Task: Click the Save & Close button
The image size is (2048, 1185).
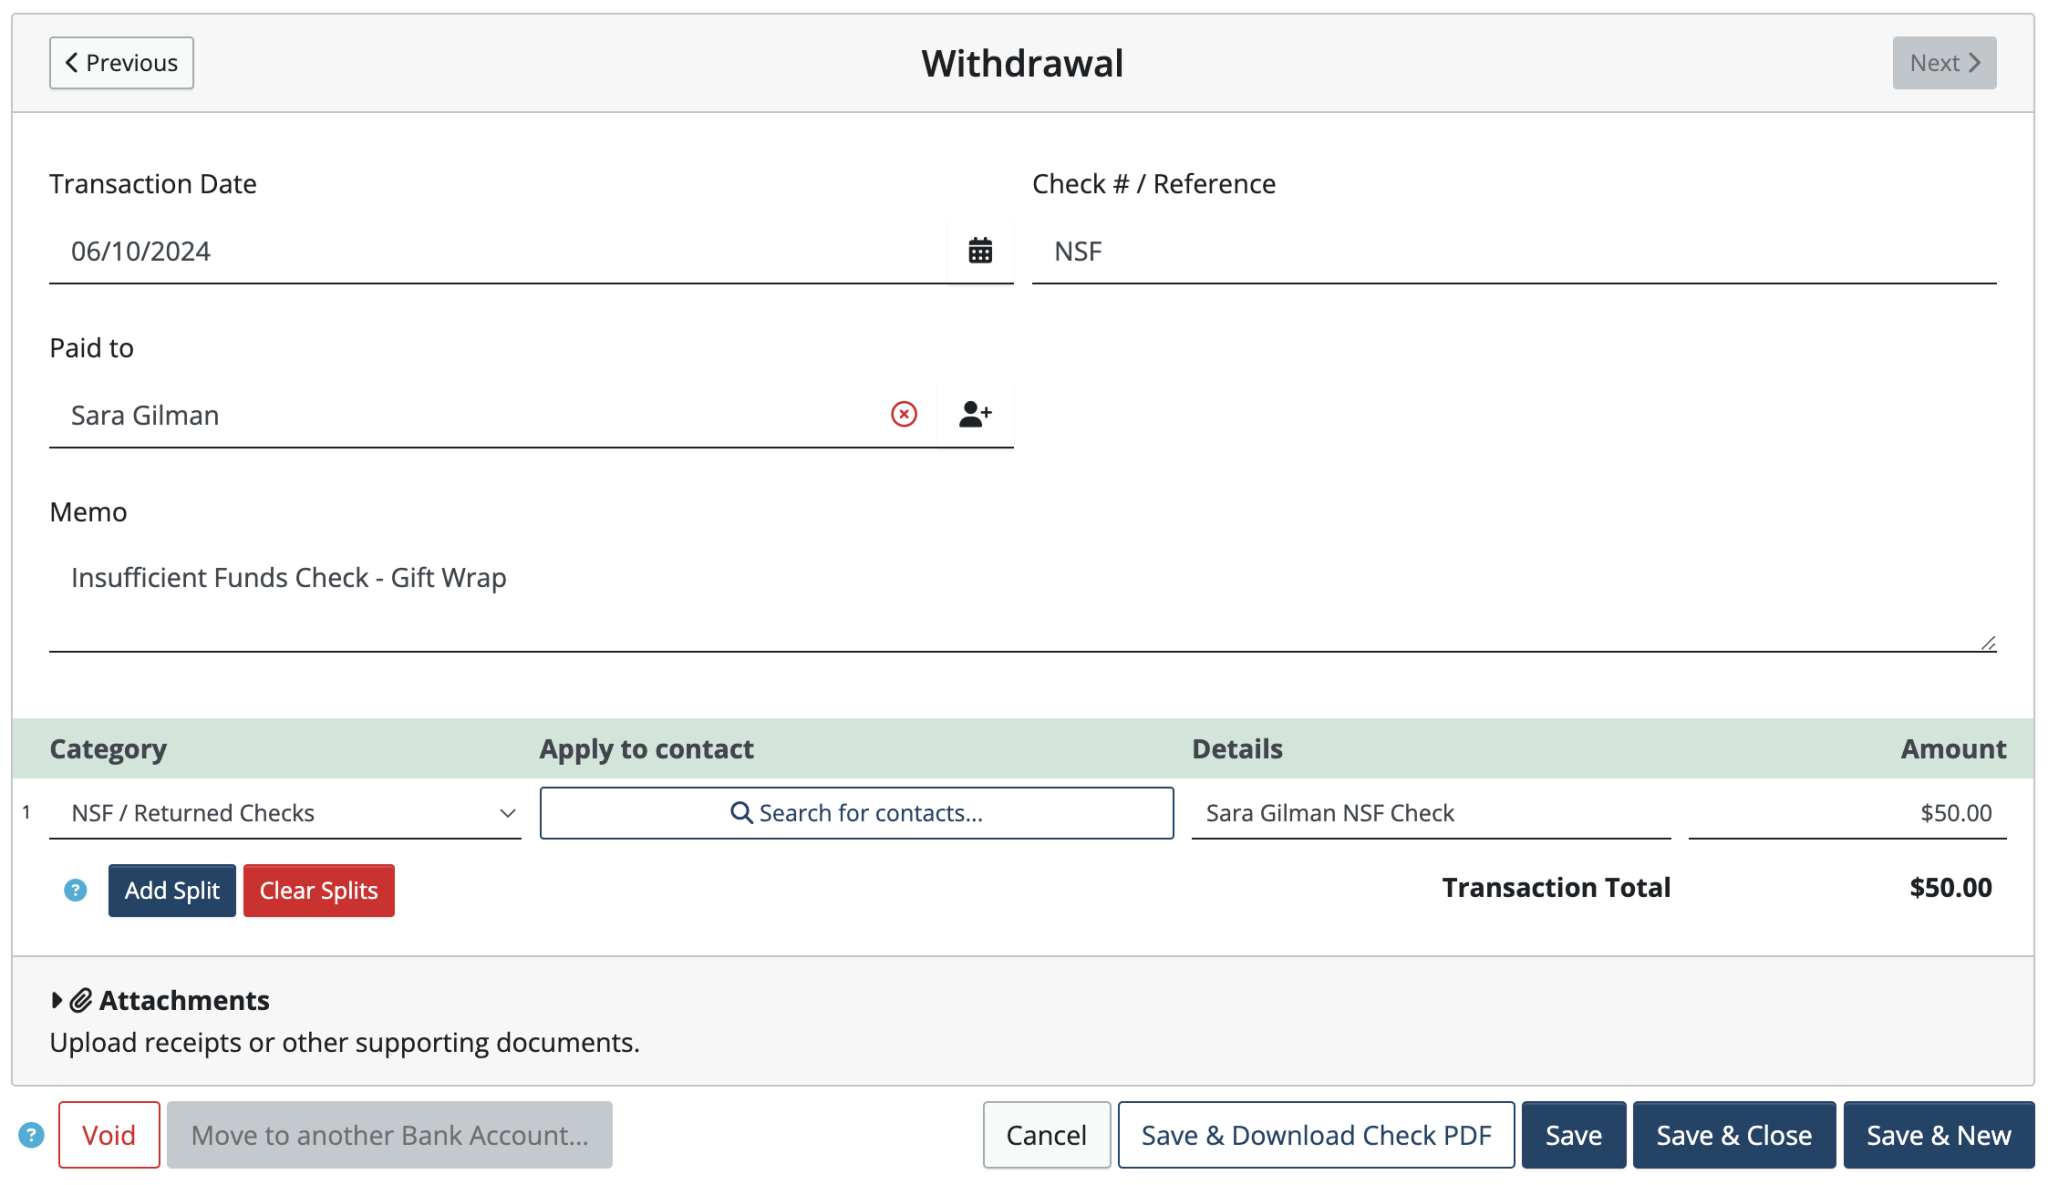Action: click(1733, 1135)
